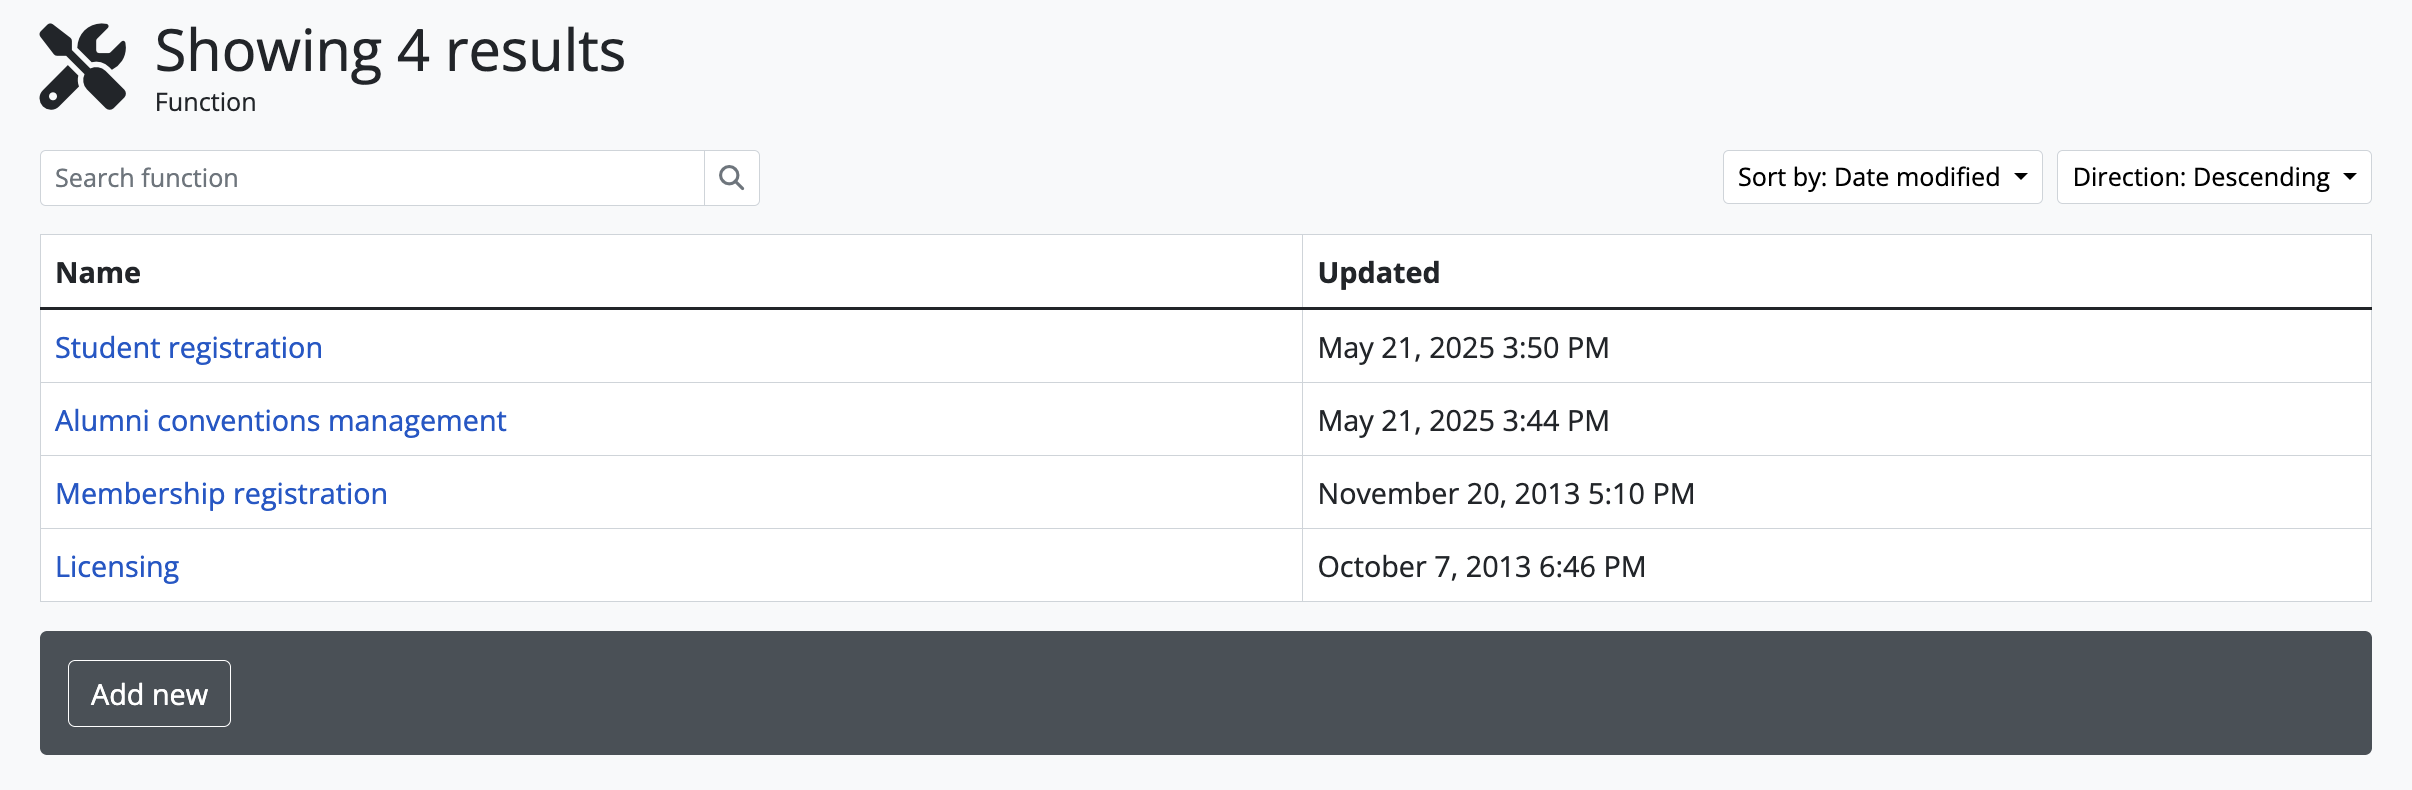Click the Name column header

pos(98,272)
